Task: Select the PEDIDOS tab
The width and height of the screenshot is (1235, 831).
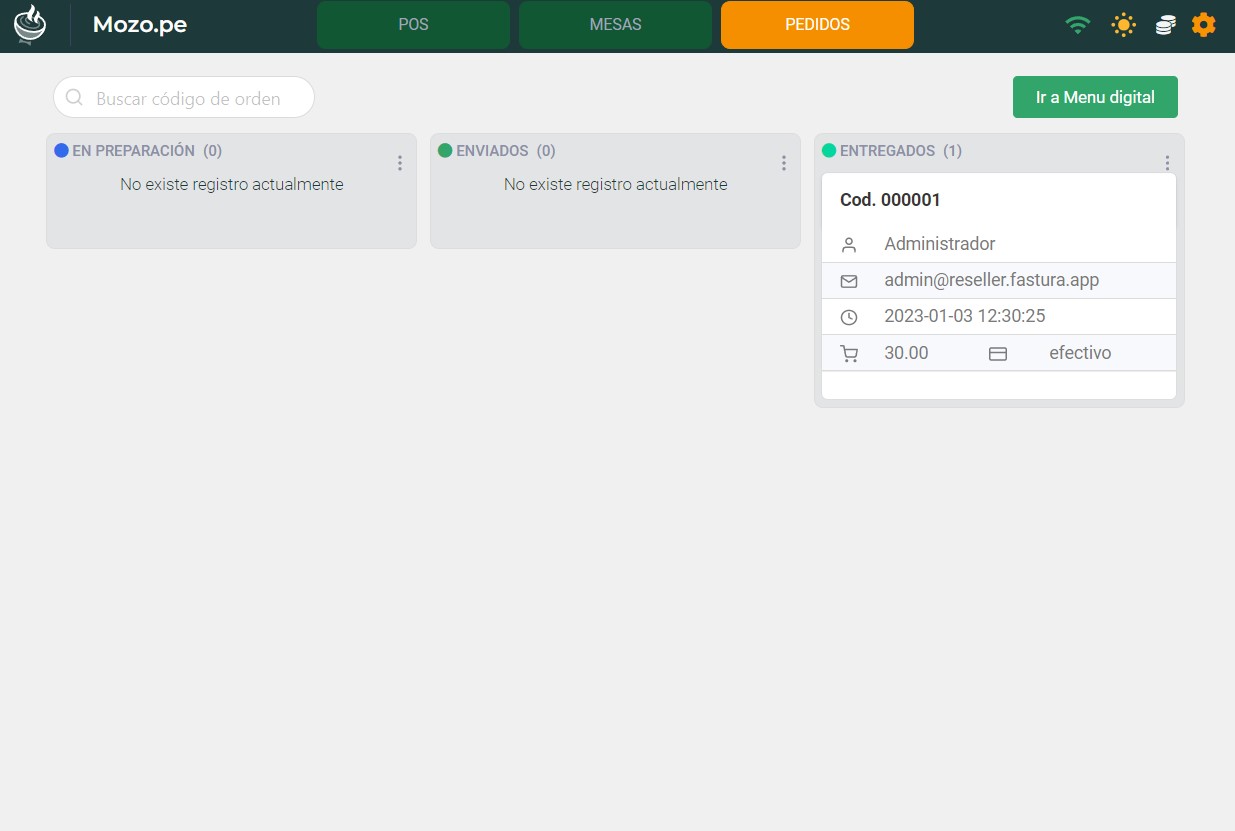Action: [x=817, y=25]
